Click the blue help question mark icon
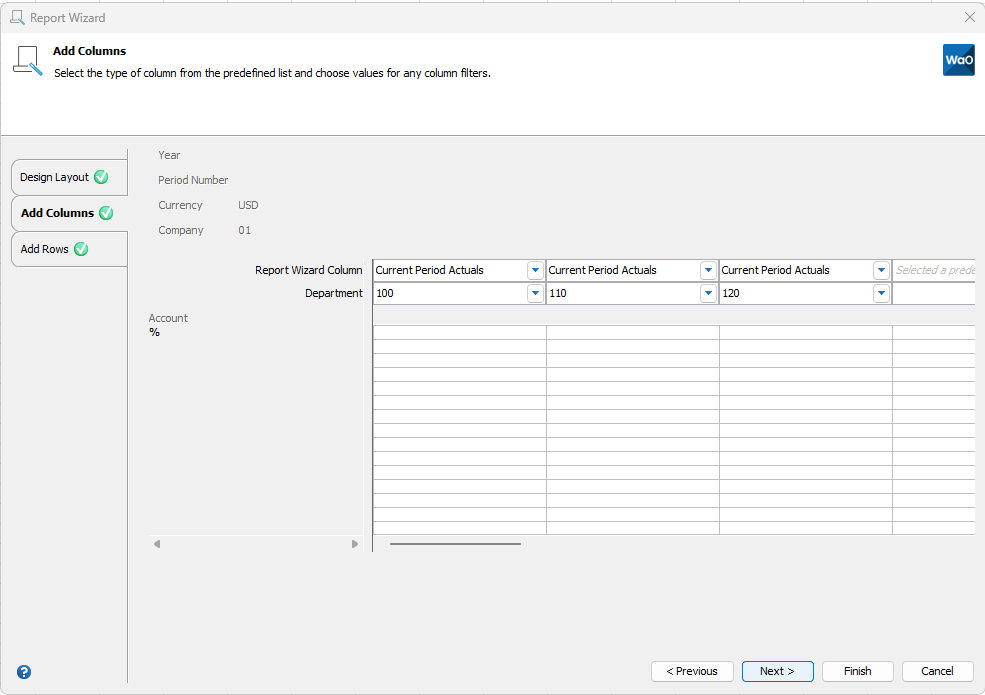The image size is (985, 695). (24, 672)
